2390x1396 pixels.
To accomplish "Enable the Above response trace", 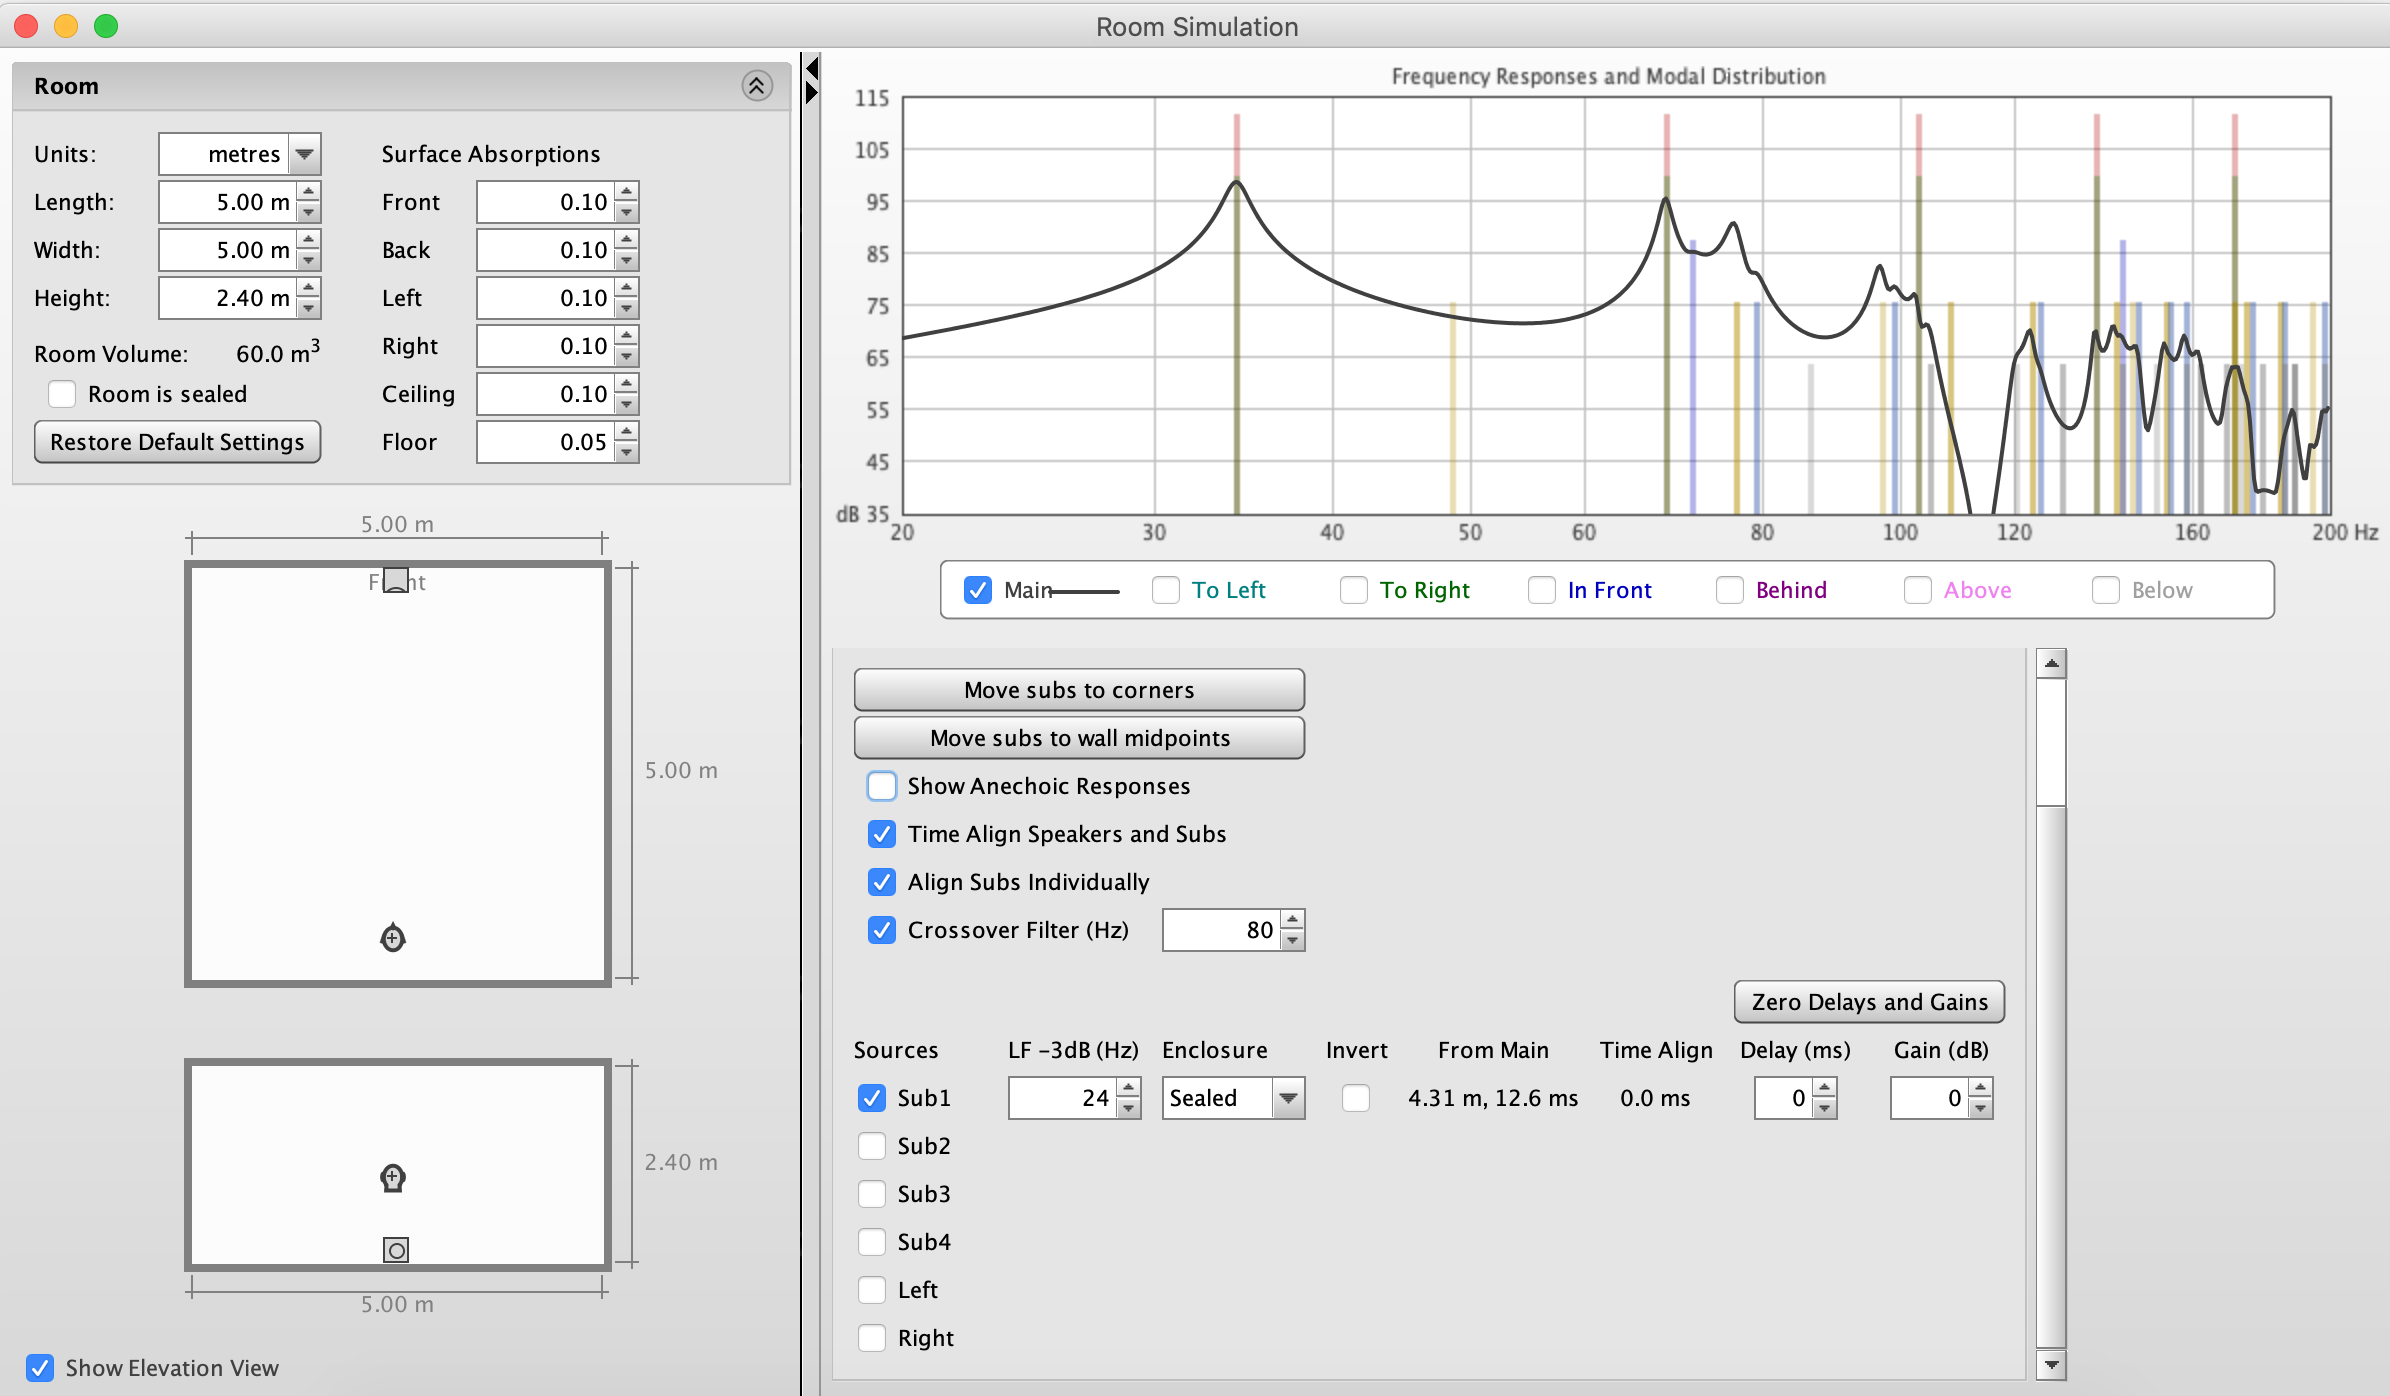I will pos(1918,590).
